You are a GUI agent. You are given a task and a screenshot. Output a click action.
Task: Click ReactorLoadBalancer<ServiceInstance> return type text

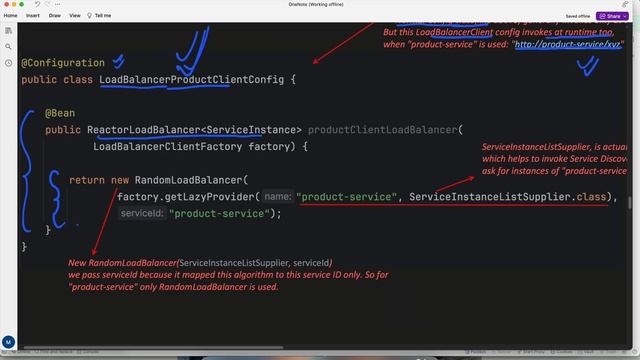(x=194, y=130)
